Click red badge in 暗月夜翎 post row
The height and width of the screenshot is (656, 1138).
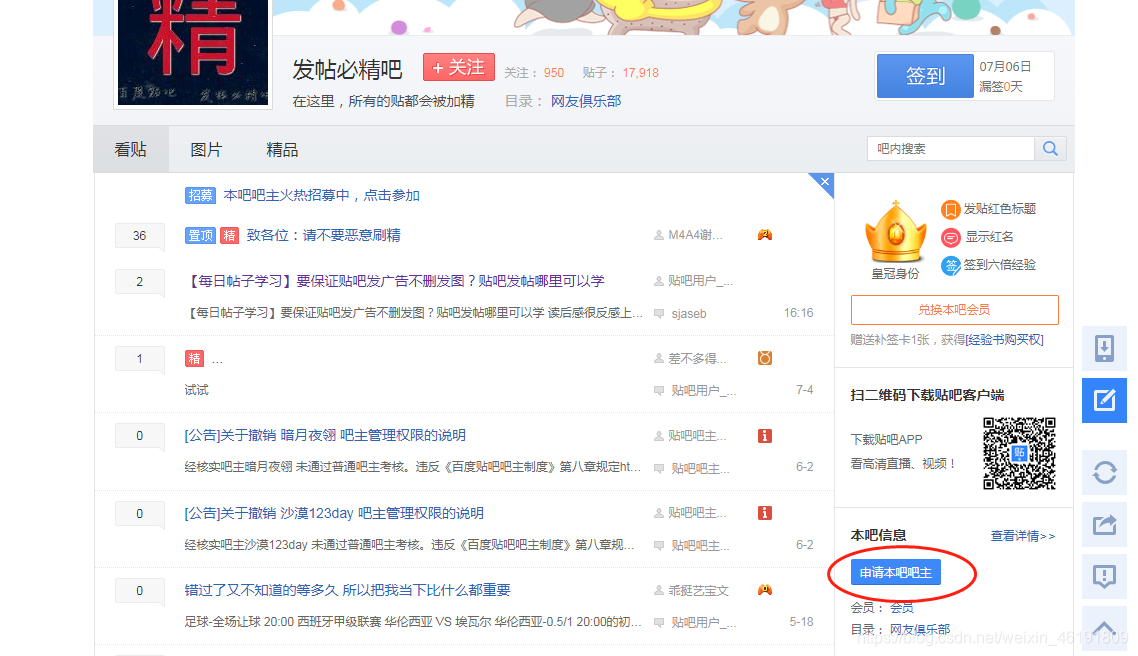tap(764, 435)
